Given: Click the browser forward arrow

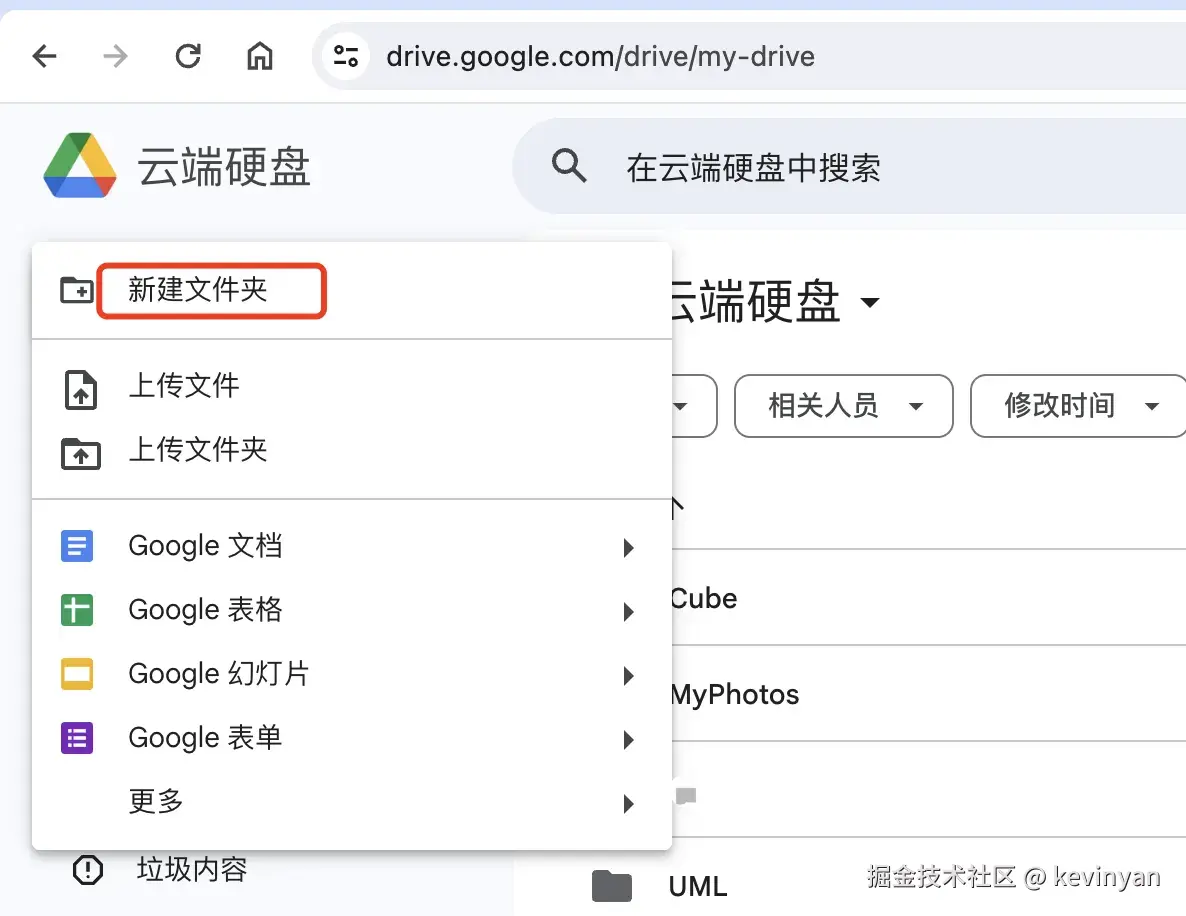Looking at the screenshot, I should tap(116, 56).
